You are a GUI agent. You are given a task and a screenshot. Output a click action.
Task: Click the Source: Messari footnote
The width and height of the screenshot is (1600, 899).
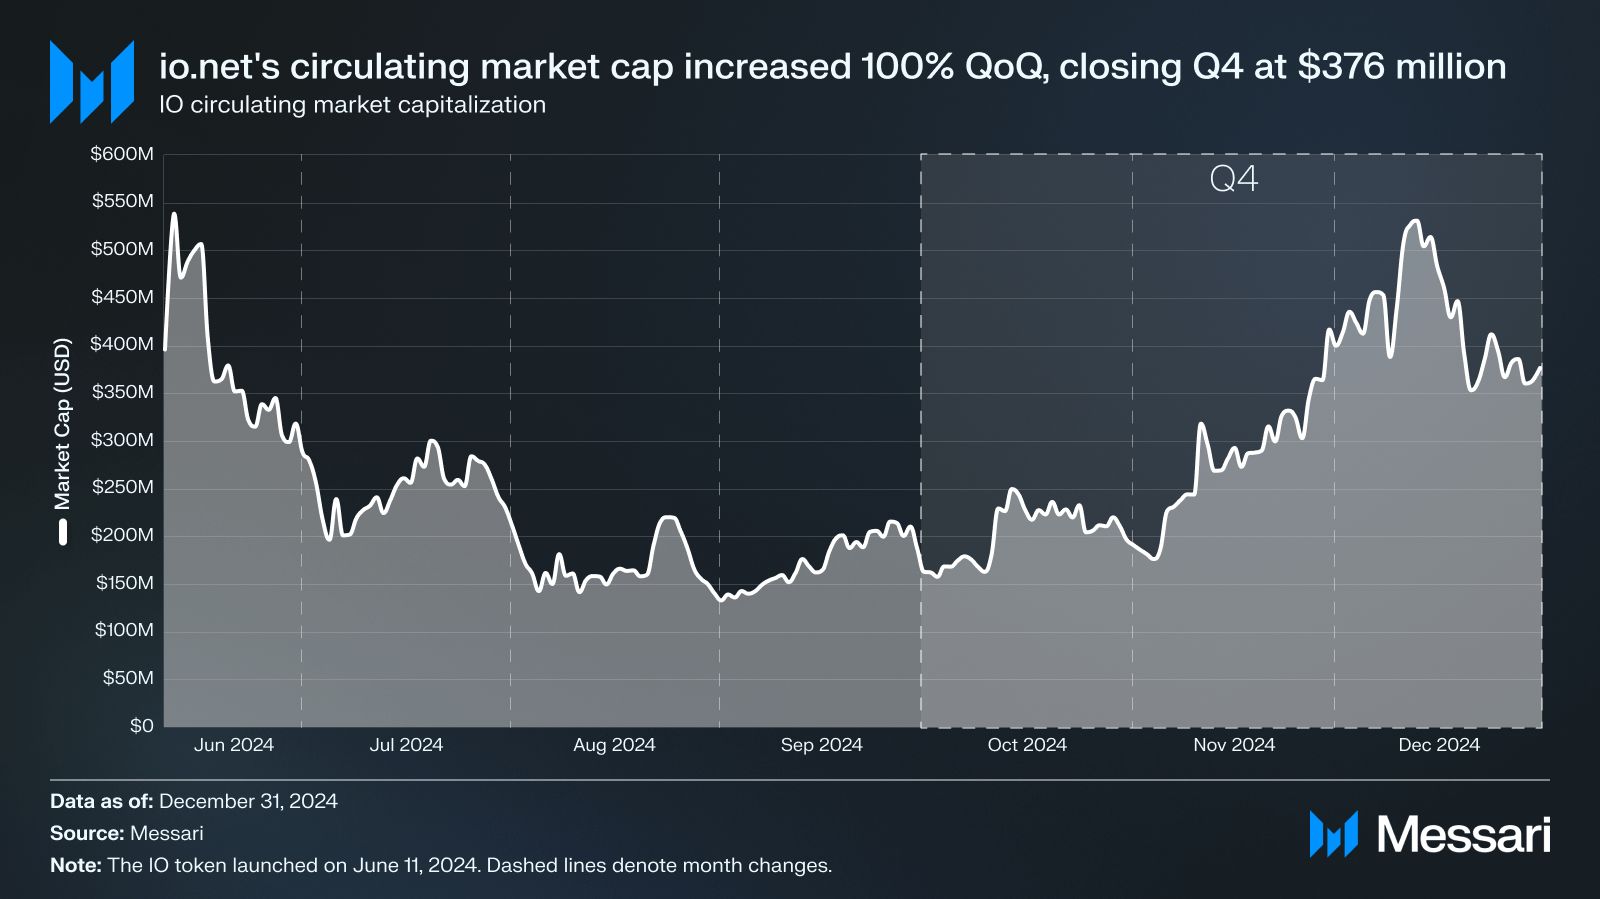pos(127,833)
